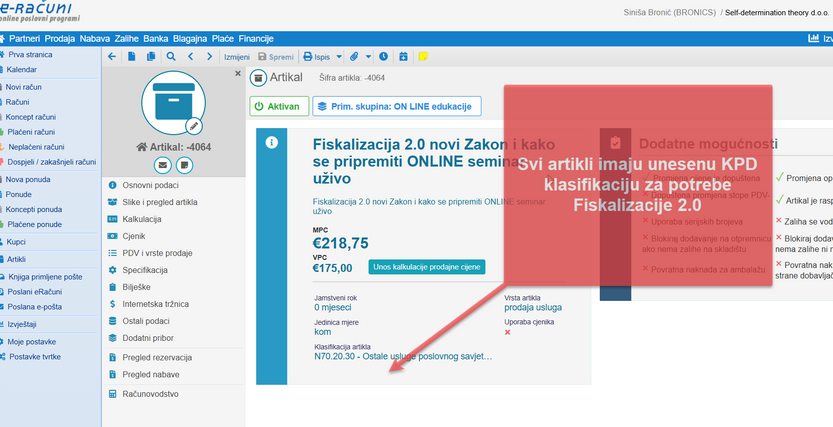Open Dospjeli / zakašnjeli računi
Screen dimensions: 833x427
pos(52,162)
